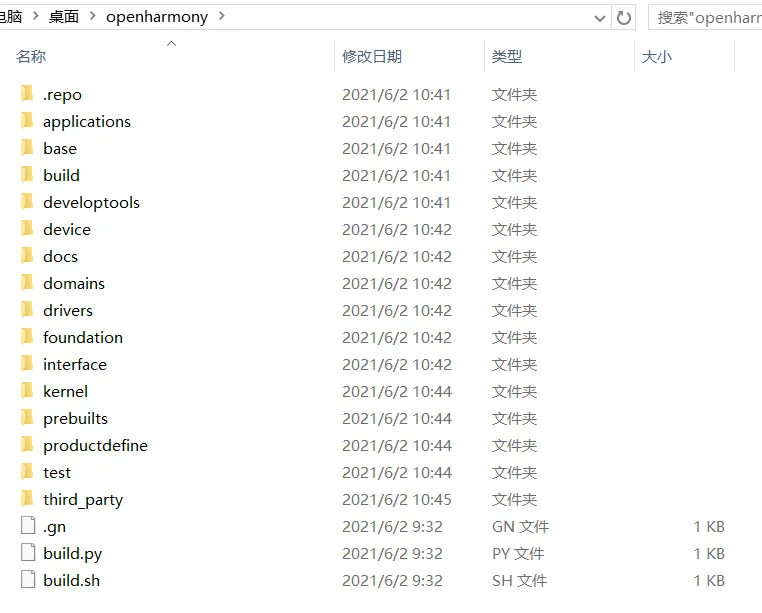
Task: Click the interface folder icon
Action: [28, 364]
